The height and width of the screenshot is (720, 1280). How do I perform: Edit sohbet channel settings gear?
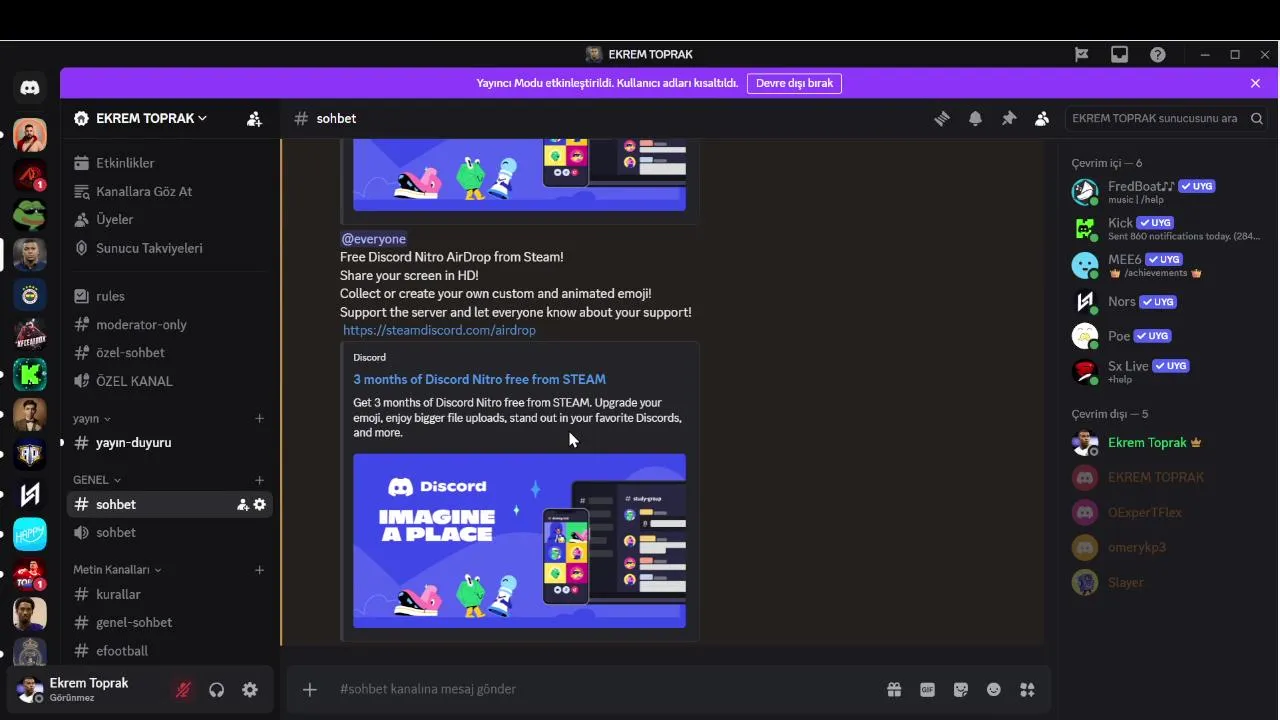pos(260,504)
